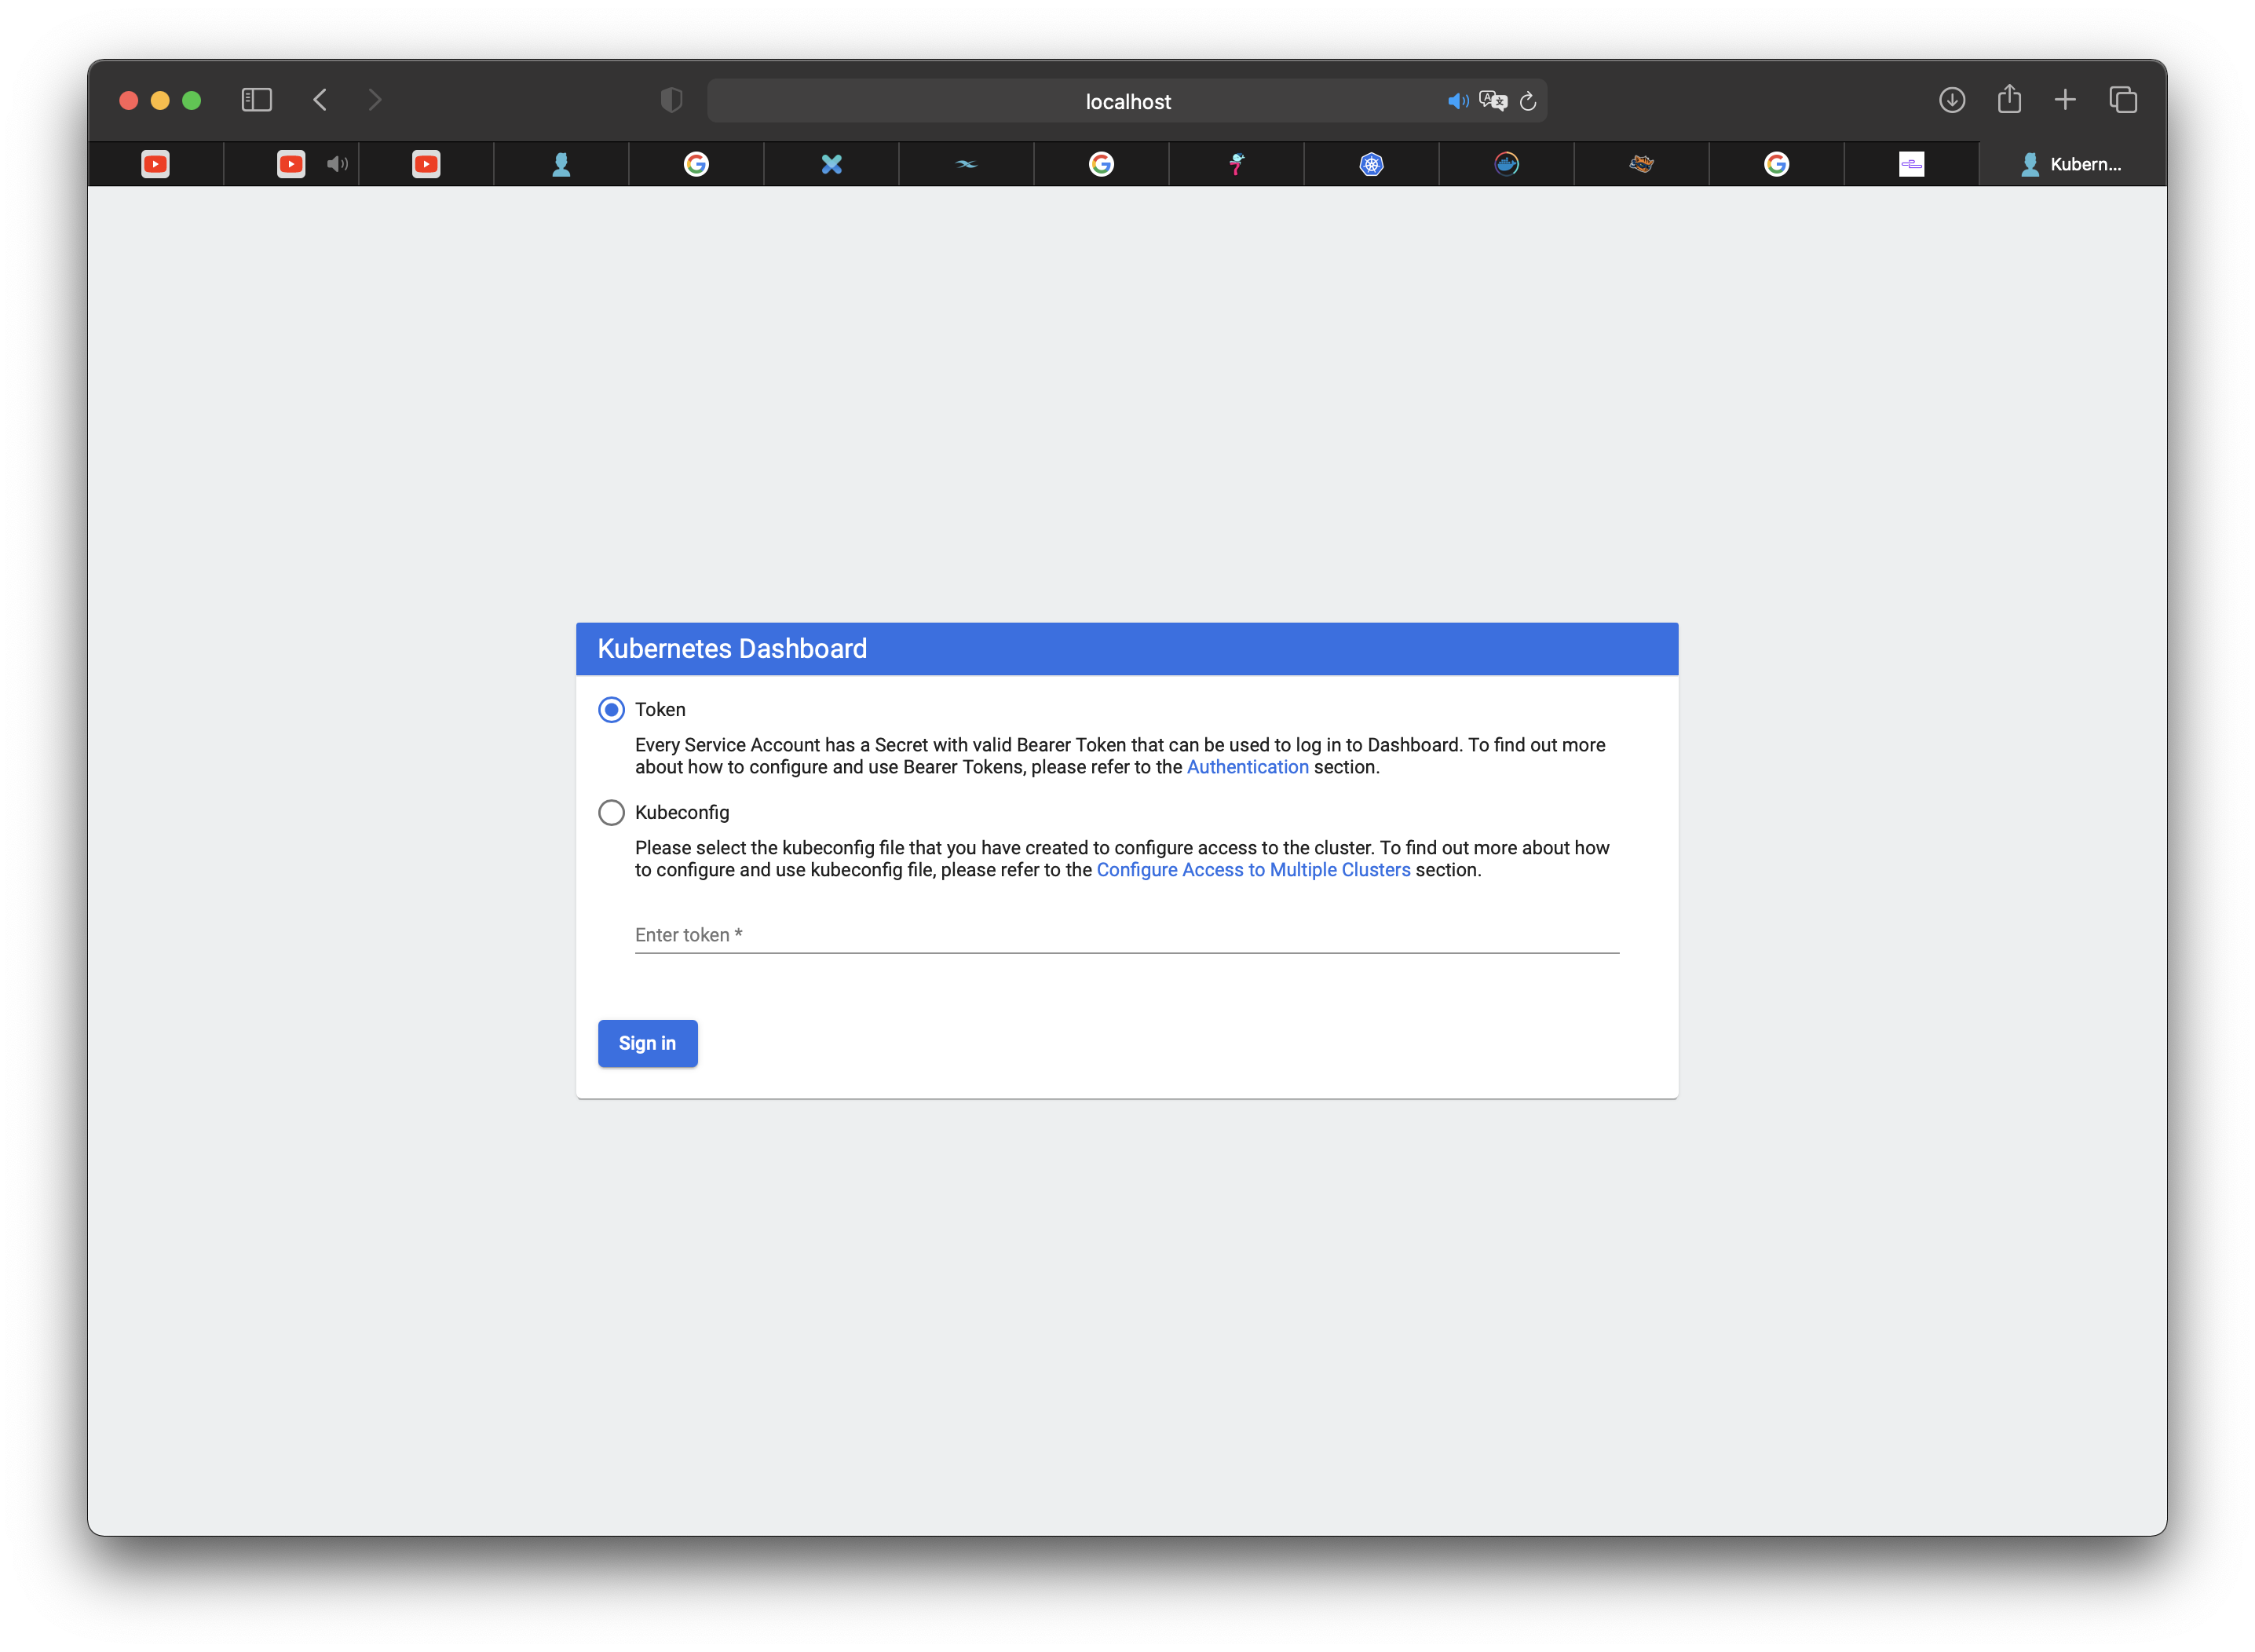Mute audio via address bar speaker icon
Image resolution: width=2255 pixels, height=1652 pixels.
(x=1458, y=101)
